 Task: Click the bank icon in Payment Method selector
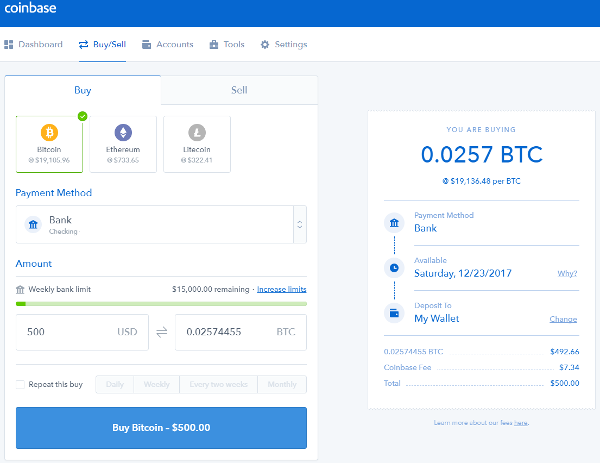[x=33, y=224]
